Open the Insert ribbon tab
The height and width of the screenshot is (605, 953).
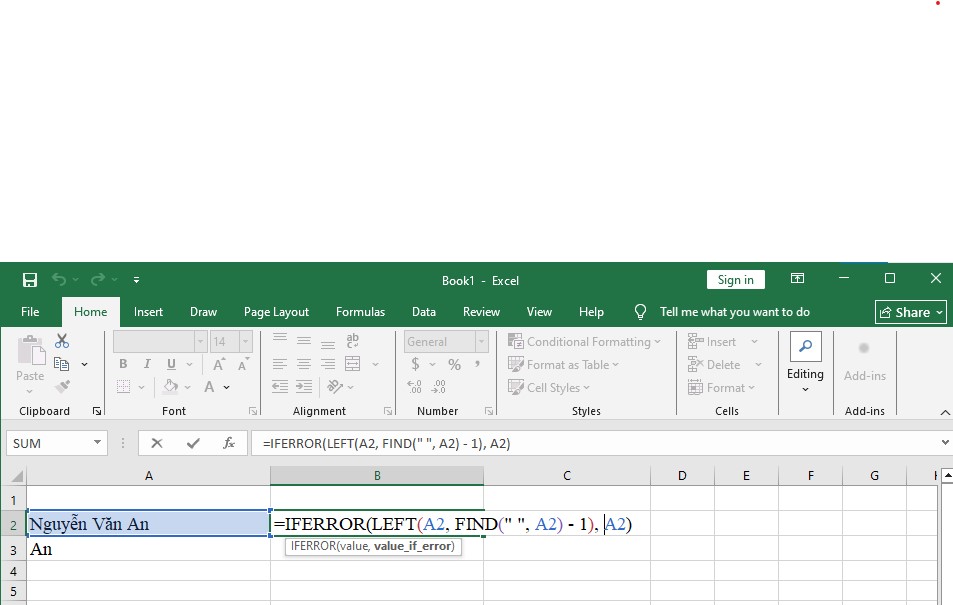tap(148, 311)
